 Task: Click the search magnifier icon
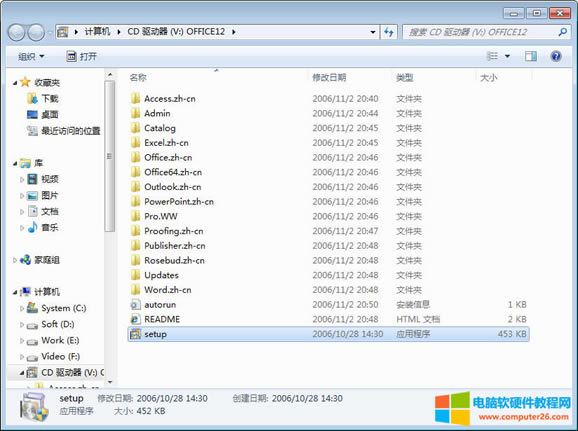(x=563, y=32)
